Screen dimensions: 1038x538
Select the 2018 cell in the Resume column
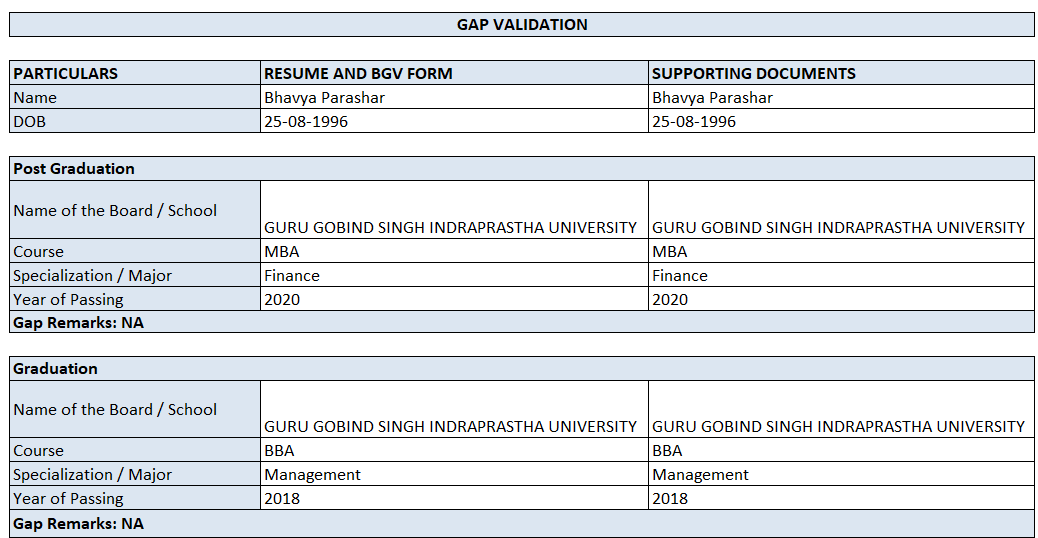click(454, 499)
